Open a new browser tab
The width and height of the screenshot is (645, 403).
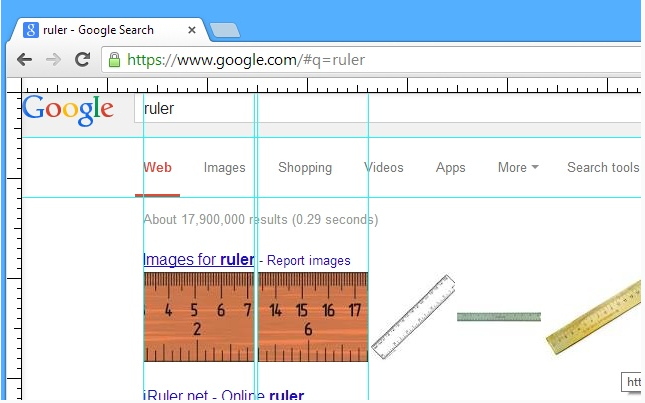tap(224, 30)
